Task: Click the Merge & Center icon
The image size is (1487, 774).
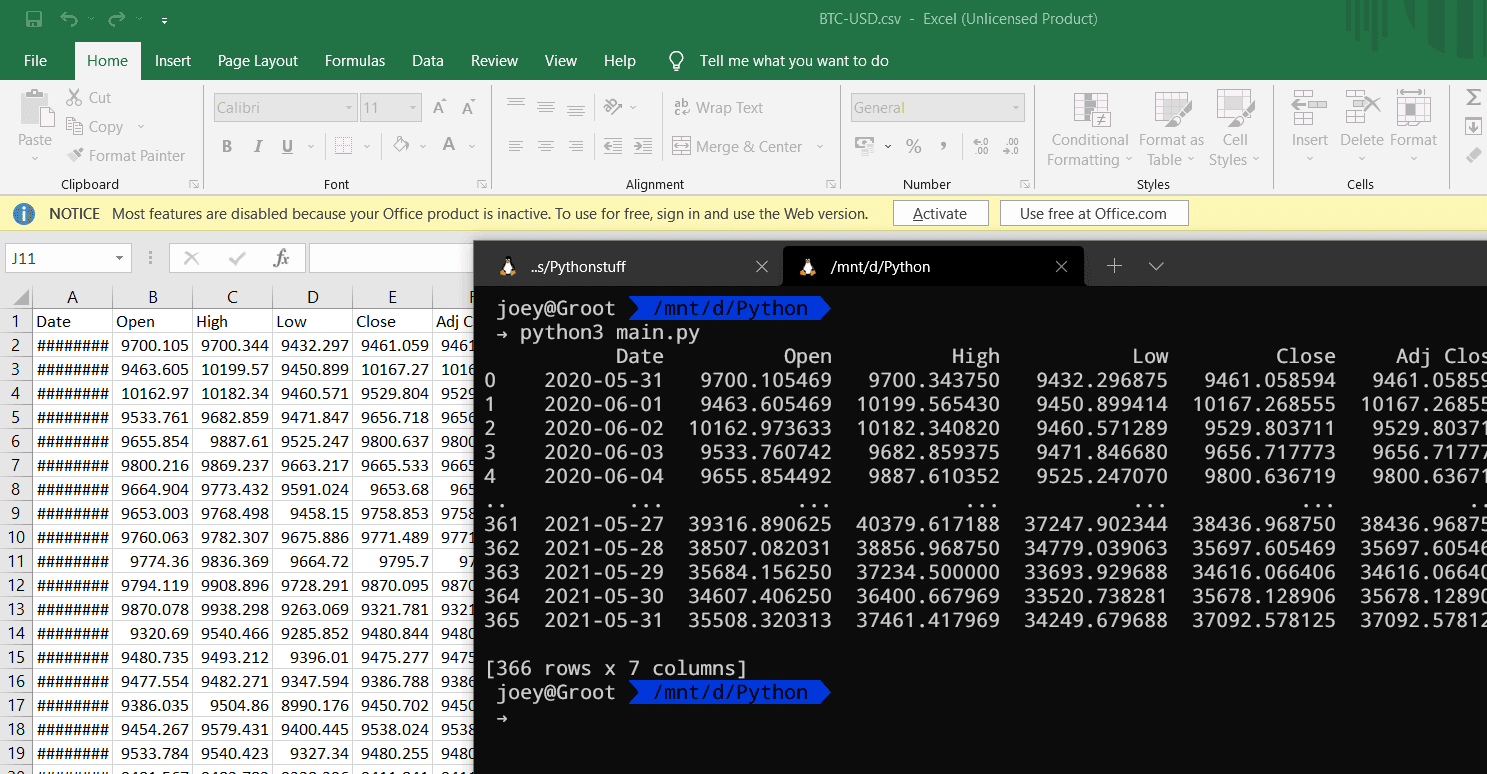Action: pyautogui.click(x=682, y=146)
